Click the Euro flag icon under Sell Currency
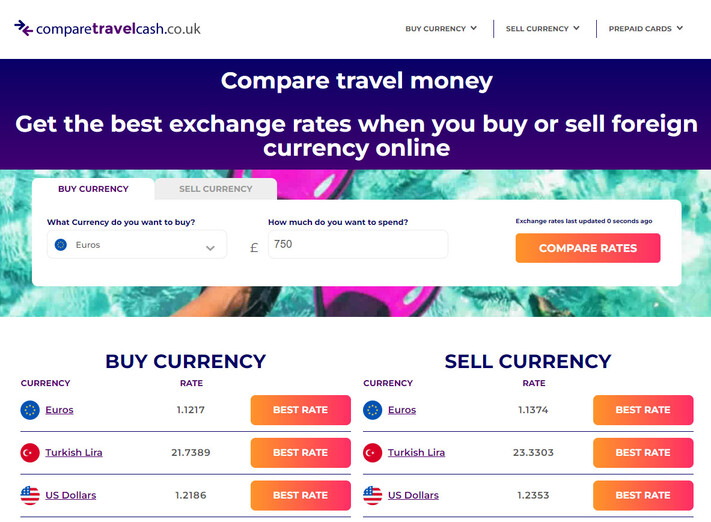 click(x=373, y=410)
